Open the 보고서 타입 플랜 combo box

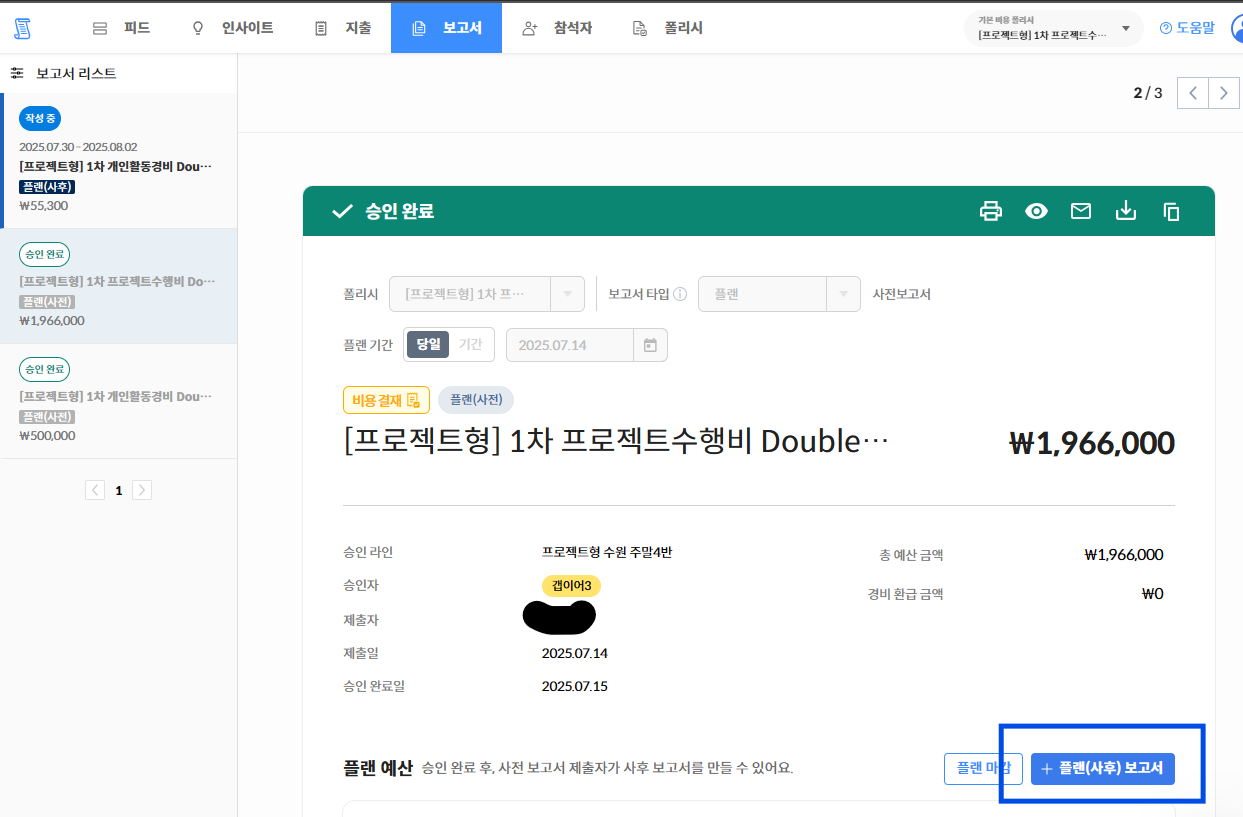tap(779, 294)
